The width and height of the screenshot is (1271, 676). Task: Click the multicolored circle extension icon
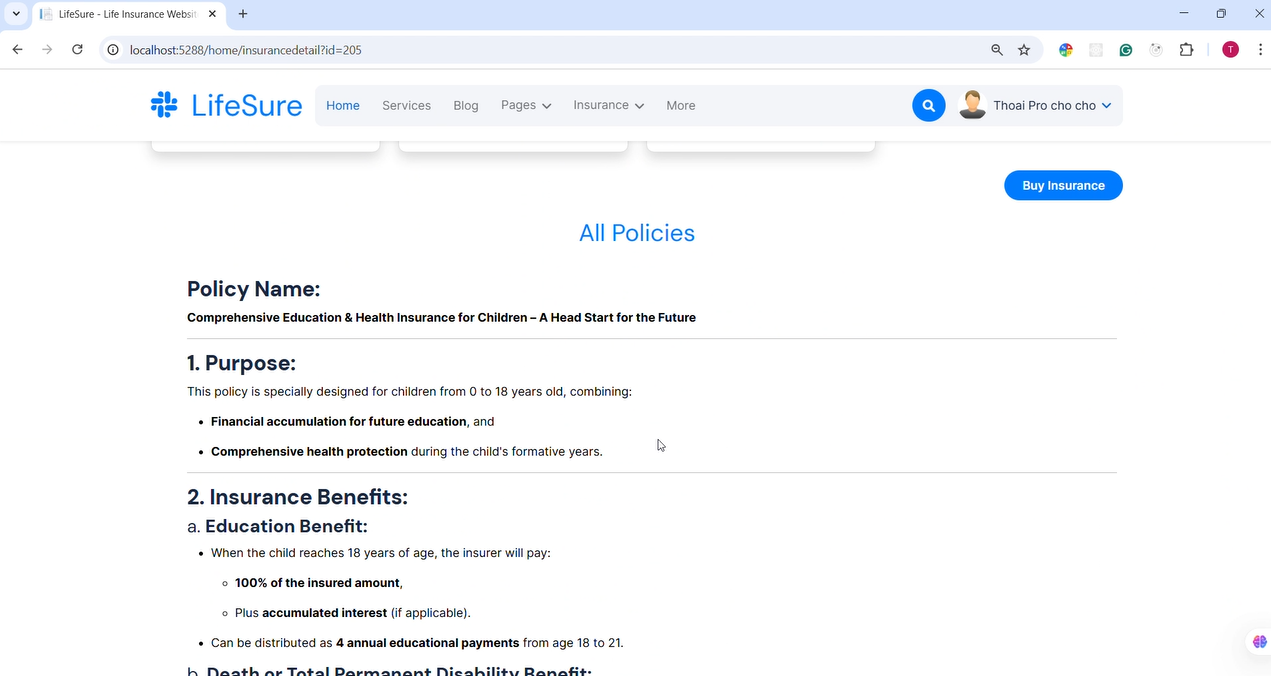[1066, 50]
